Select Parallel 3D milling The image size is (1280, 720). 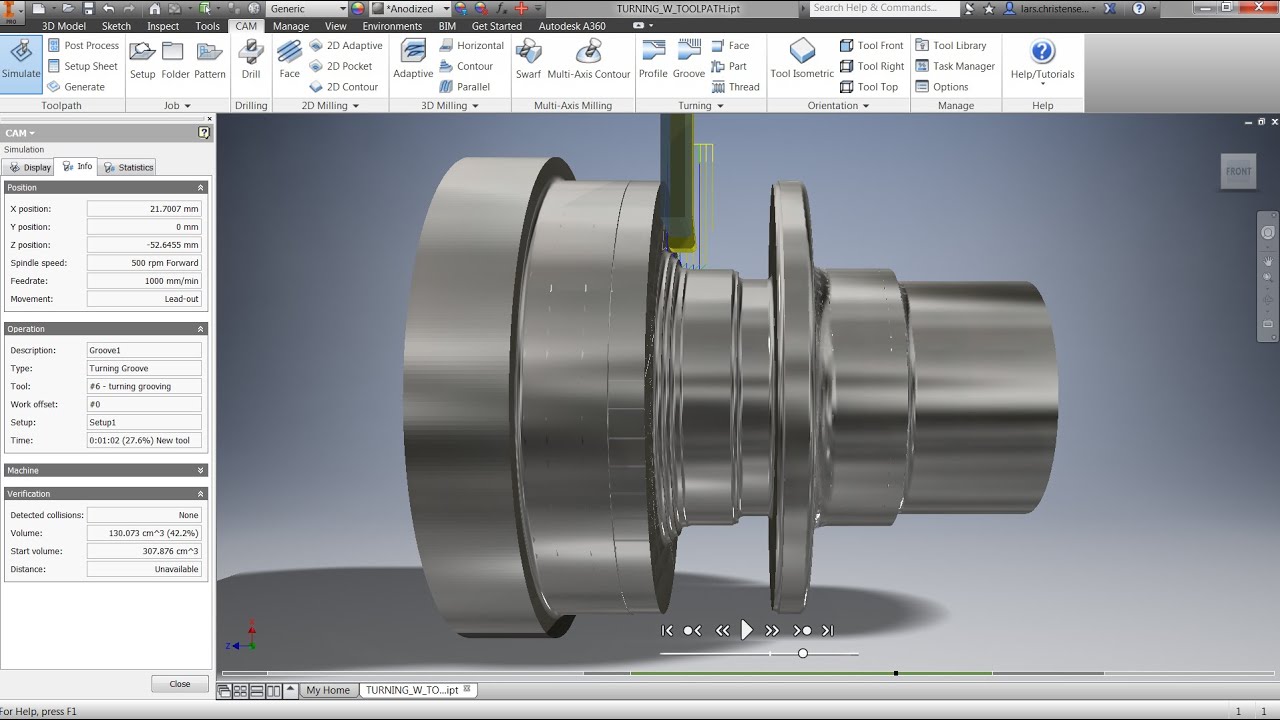pyautogui.click(x=464, y=87)
